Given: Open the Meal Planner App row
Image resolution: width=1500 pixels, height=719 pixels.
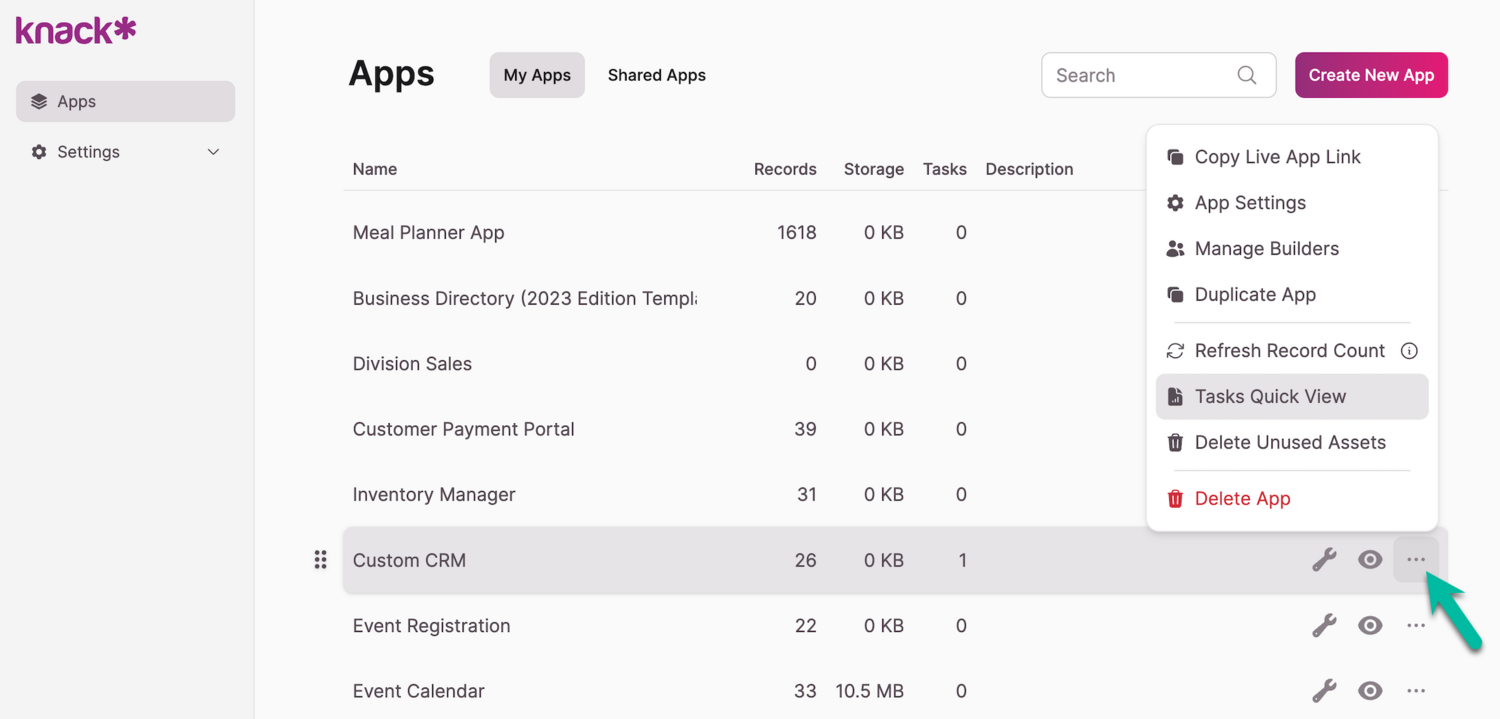Looking at the screenshot, I should click(429, 233).
